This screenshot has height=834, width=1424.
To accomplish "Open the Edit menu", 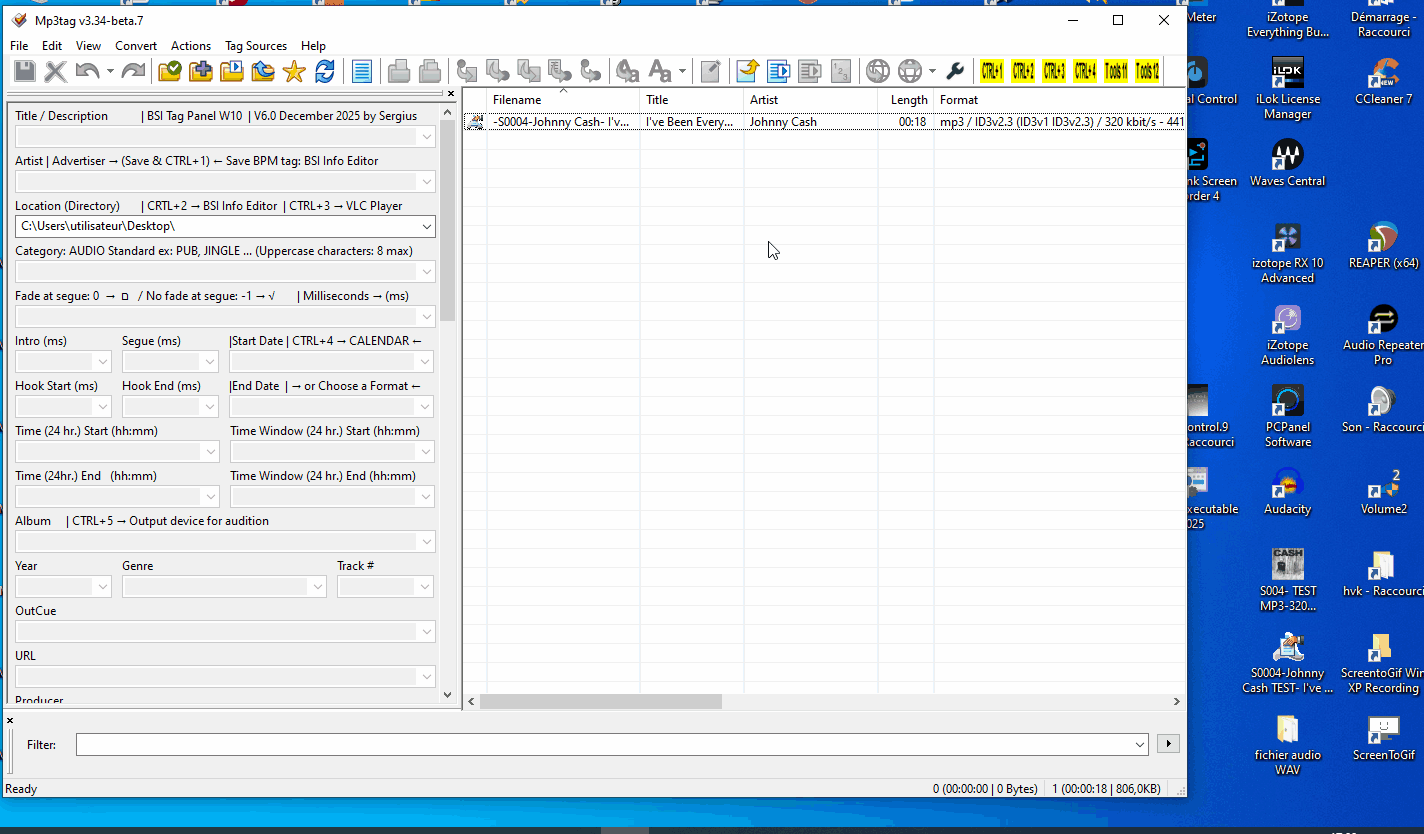I will coord(52,46).
